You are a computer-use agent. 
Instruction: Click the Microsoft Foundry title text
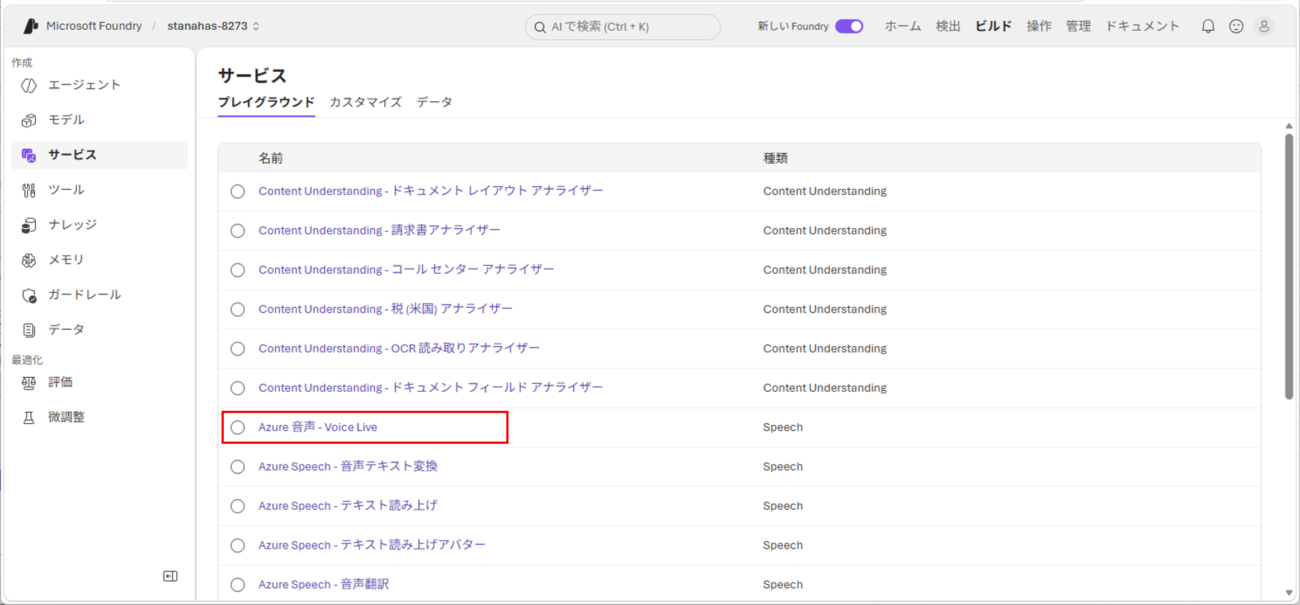pos(94,26)
